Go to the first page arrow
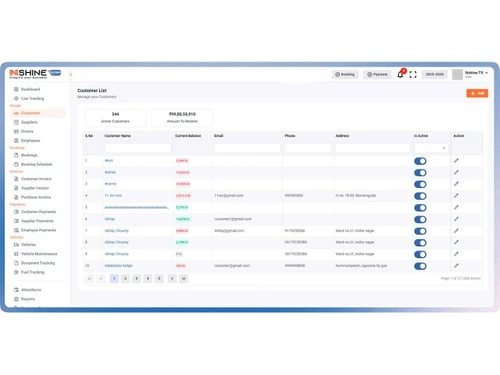Viewport: 500px width, 375px height. (89, 278)
